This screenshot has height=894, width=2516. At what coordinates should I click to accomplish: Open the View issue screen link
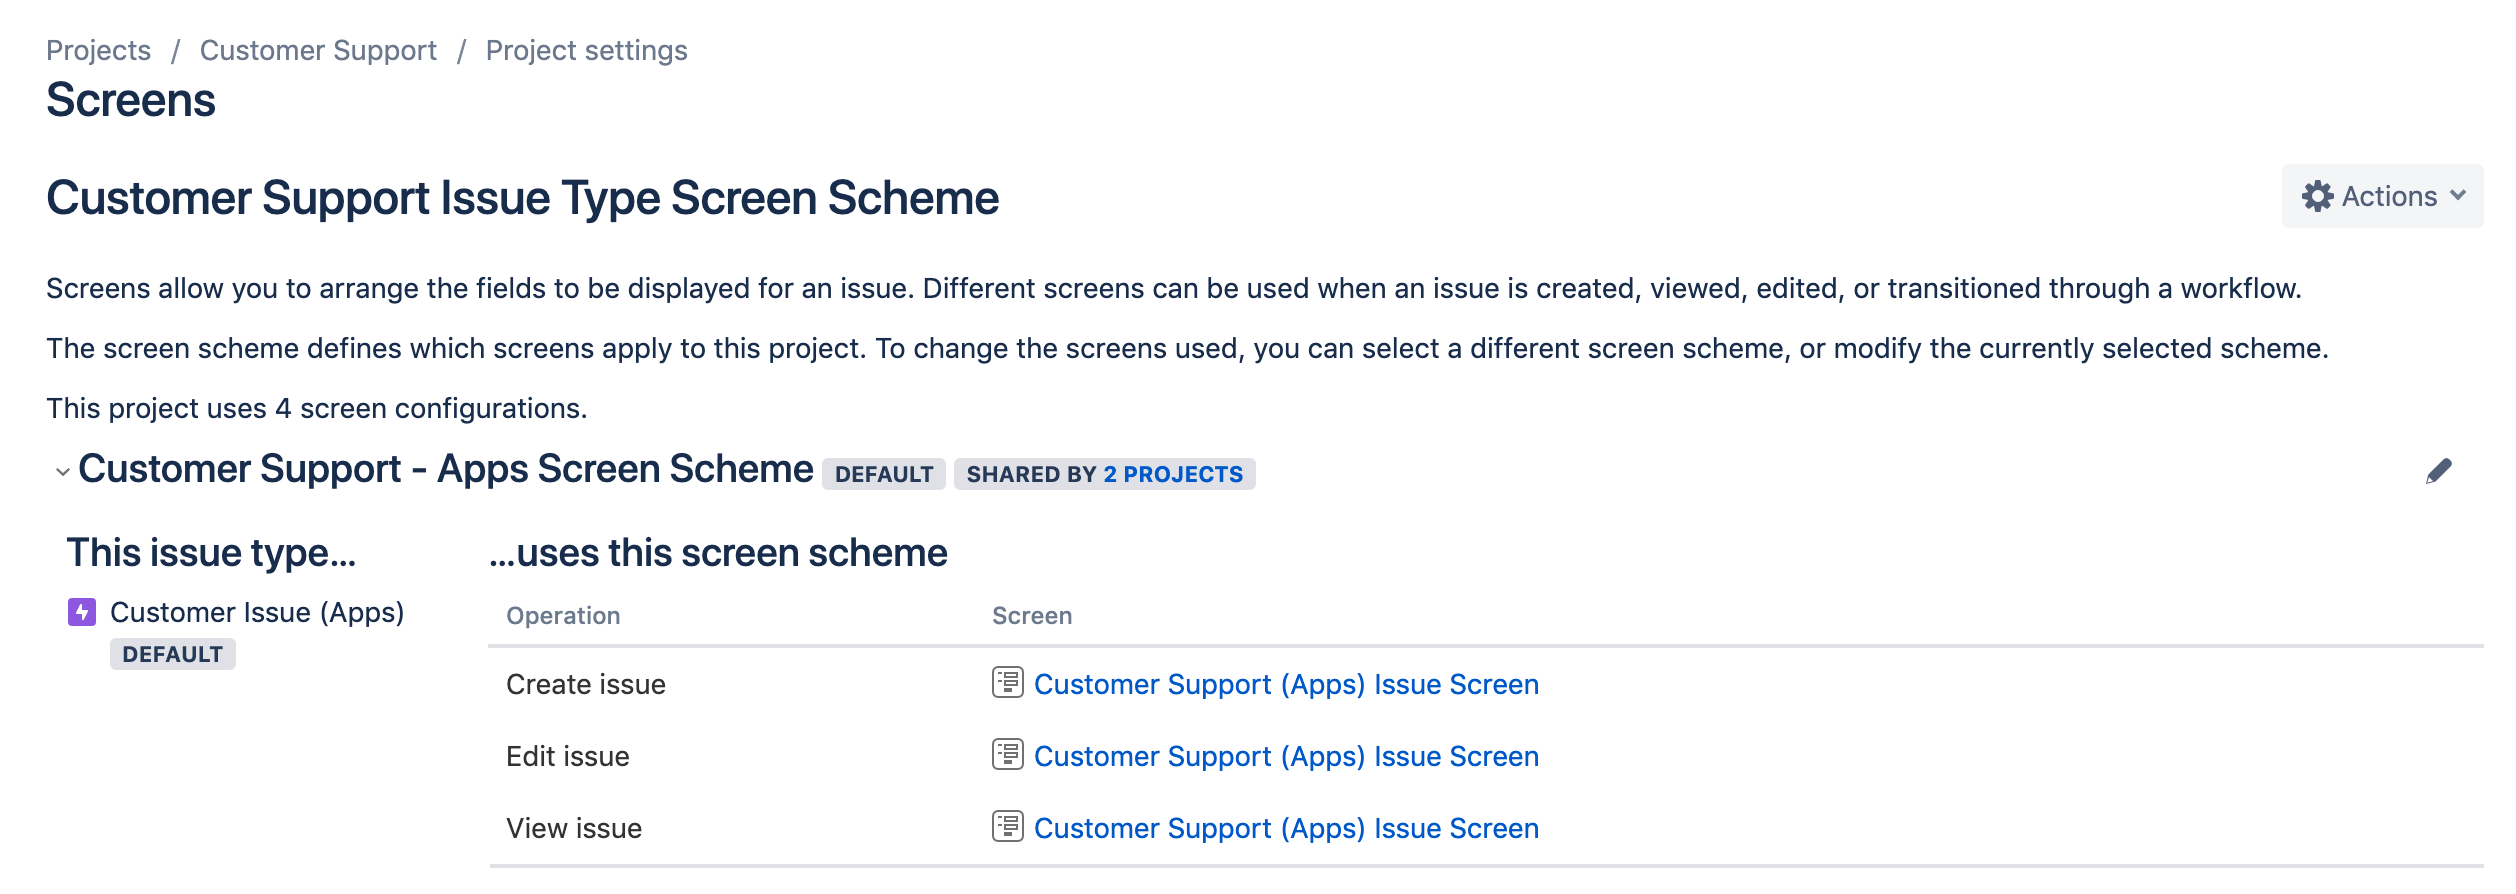pos(1286,828)
